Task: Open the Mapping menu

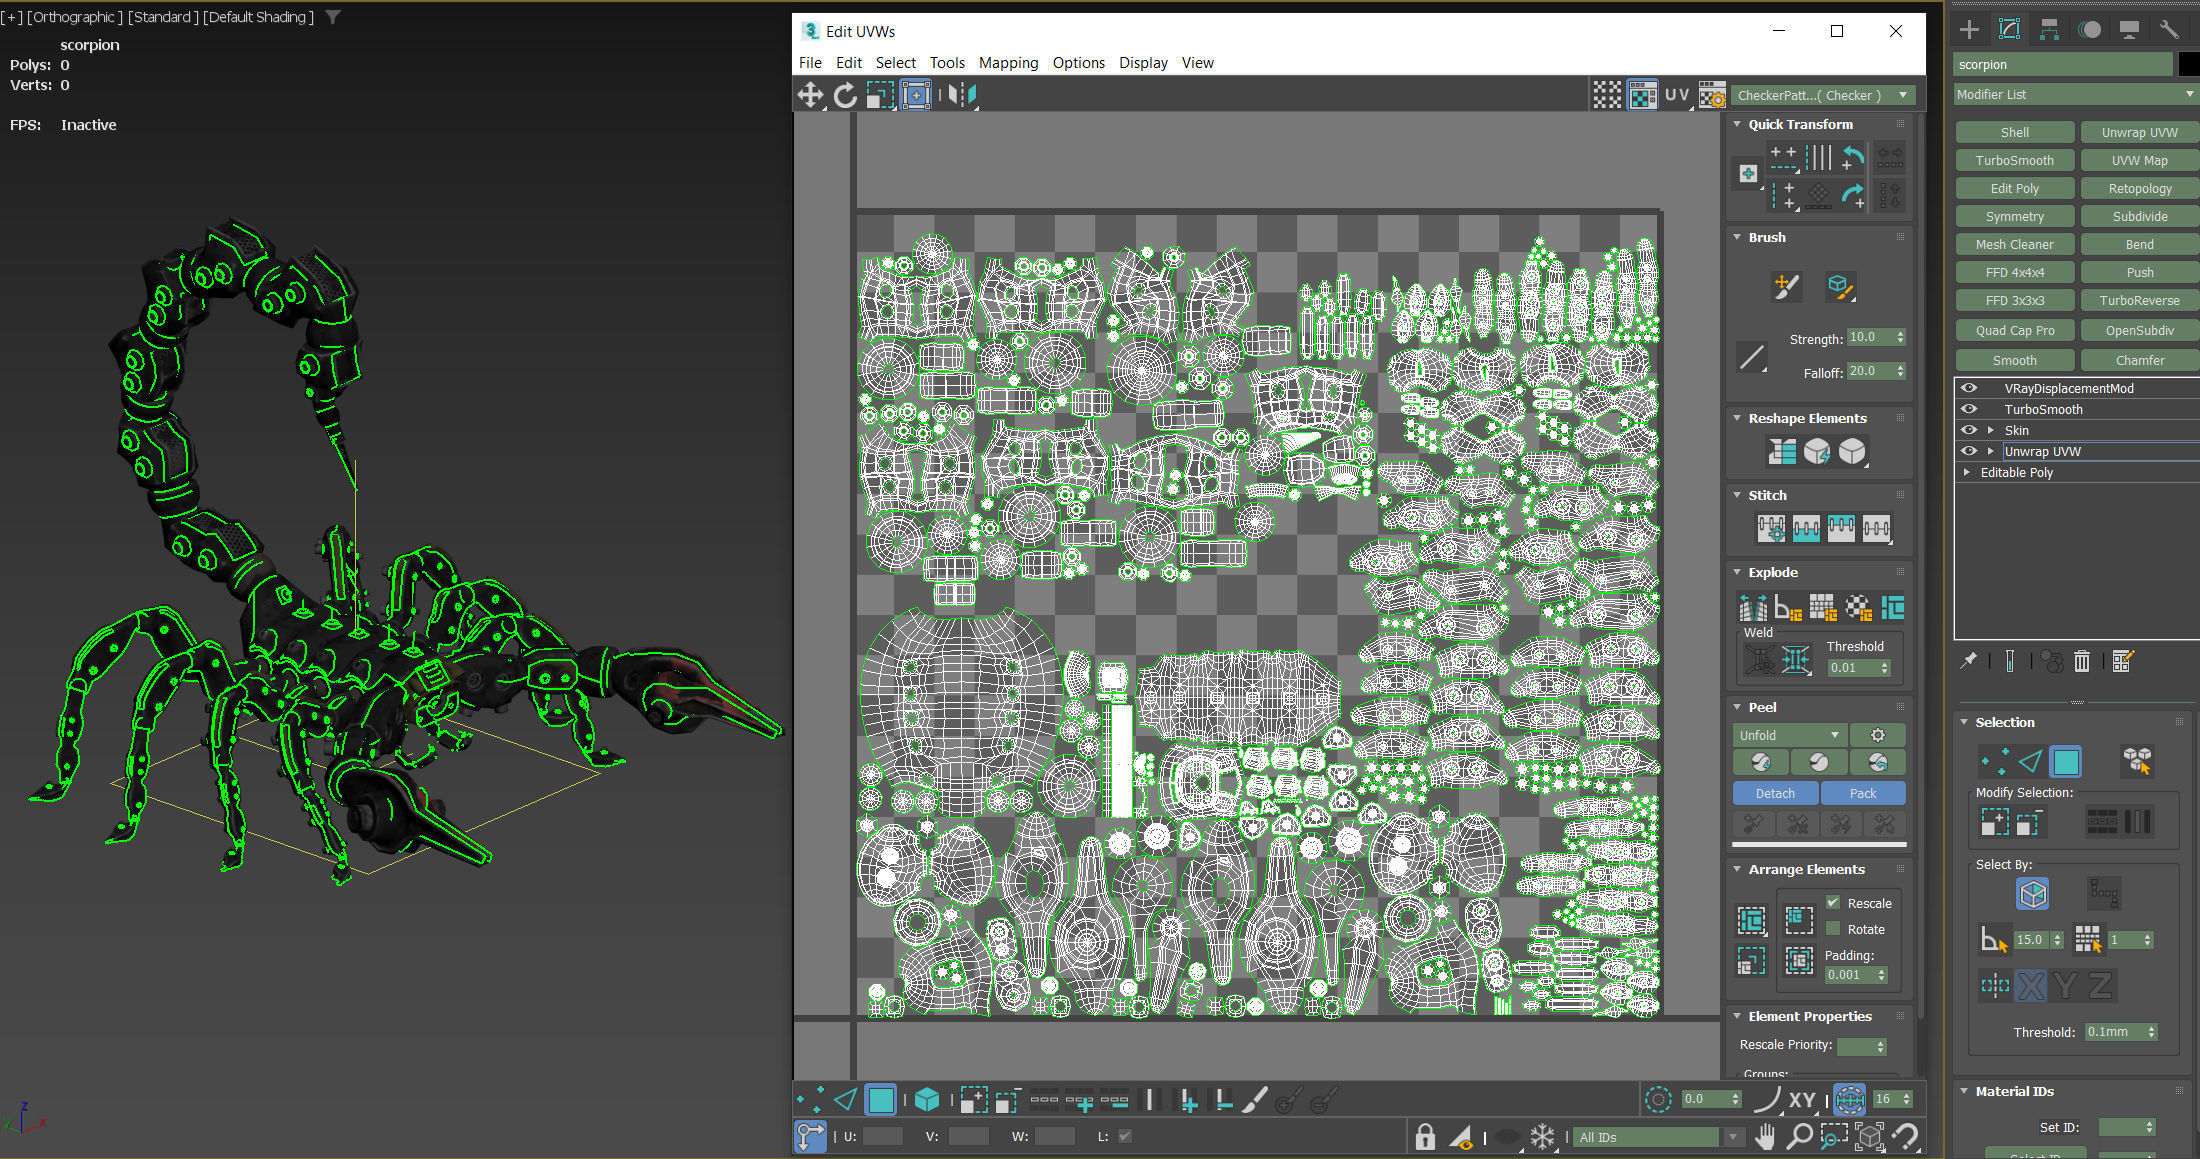Action: 1008,62
